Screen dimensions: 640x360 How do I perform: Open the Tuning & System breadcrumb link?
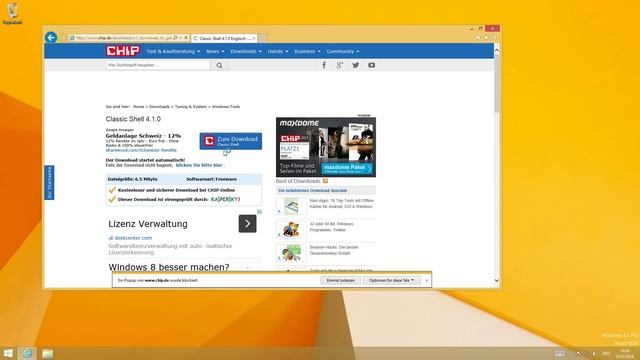pyautogui.click(x=191, y=107)
